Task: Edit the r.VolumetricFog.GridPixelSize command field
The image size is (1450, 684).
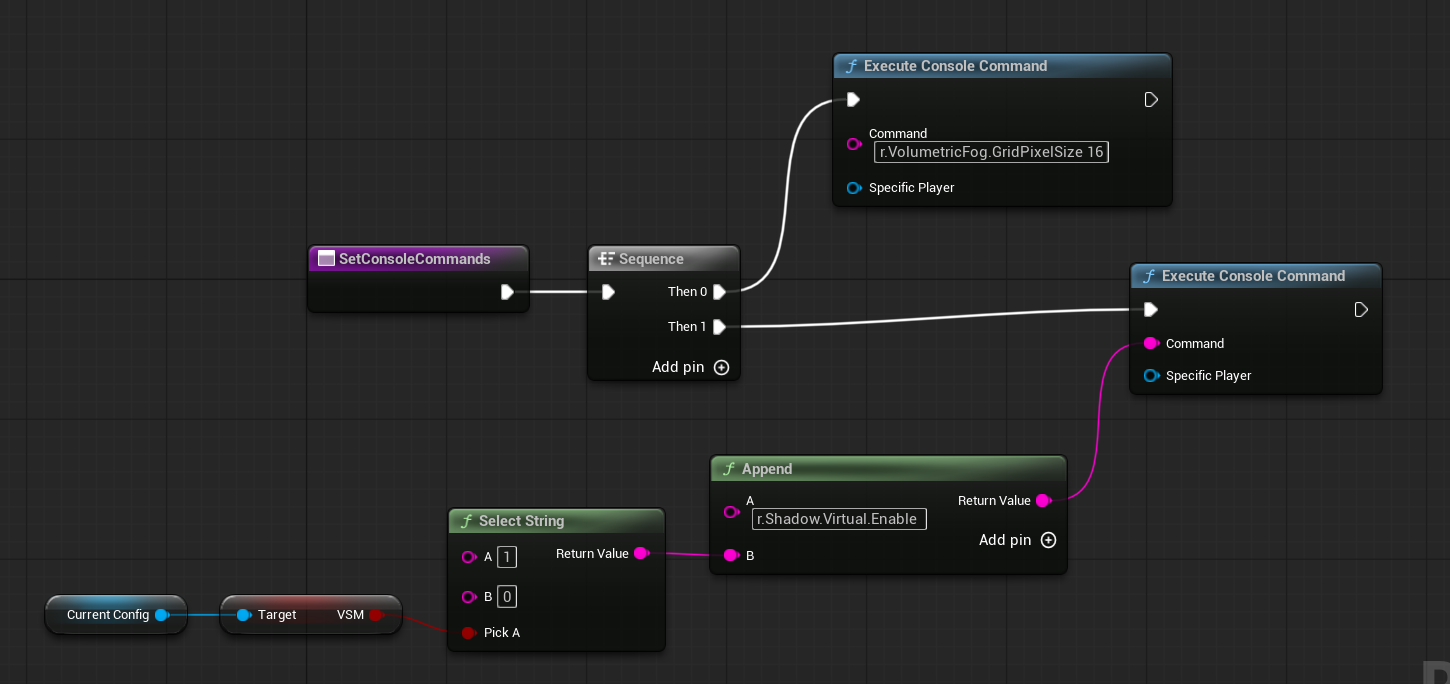Action: pyautogui.click(x=990, y=152)
